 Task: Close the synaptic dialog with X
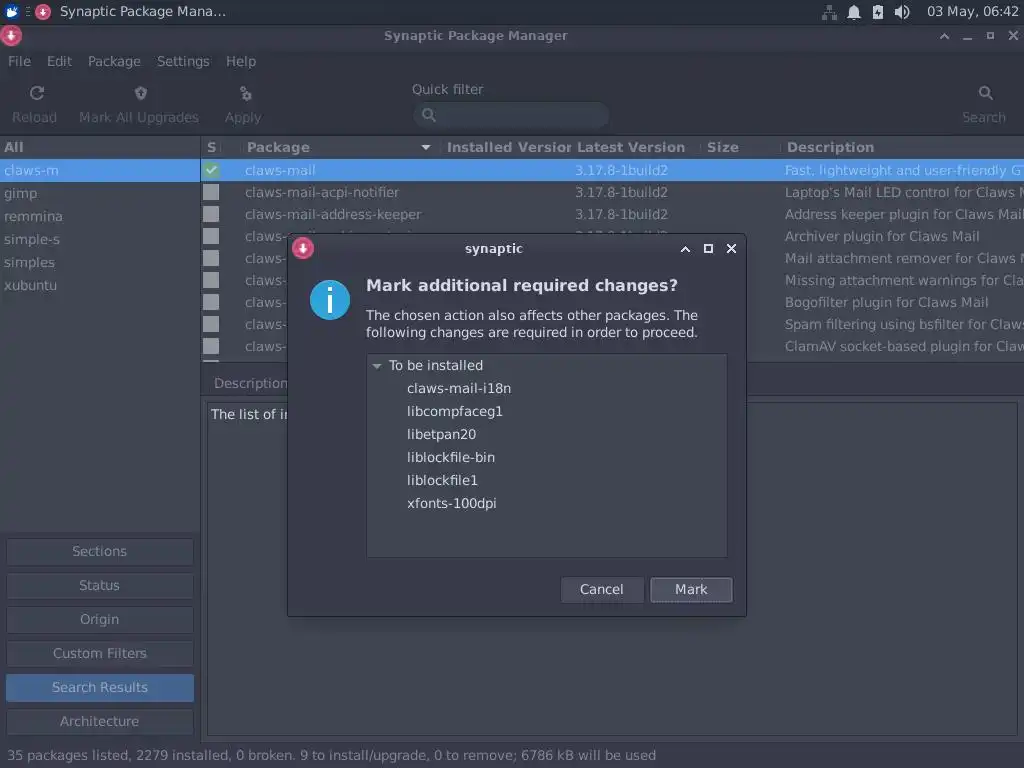[x=731, y=249]
